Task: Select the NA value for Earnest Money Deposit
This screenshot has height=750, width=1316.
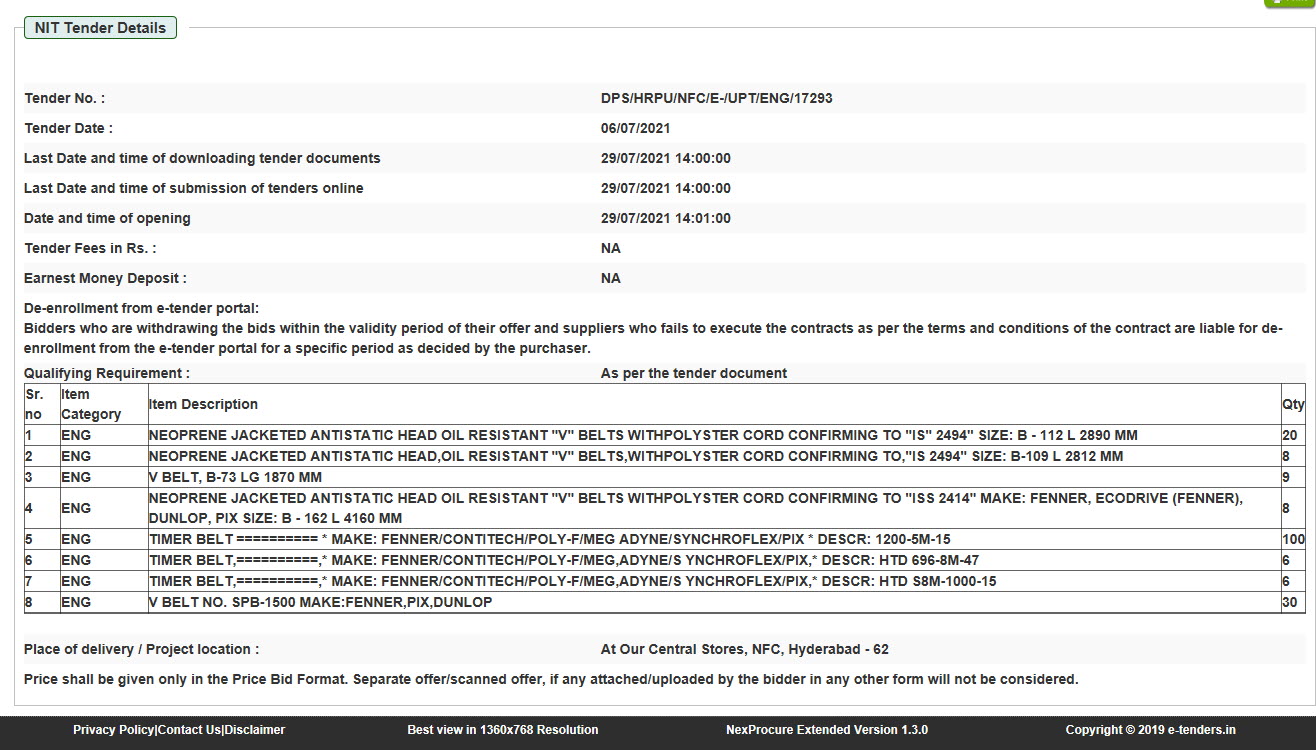Action: (x=611, y=278)
